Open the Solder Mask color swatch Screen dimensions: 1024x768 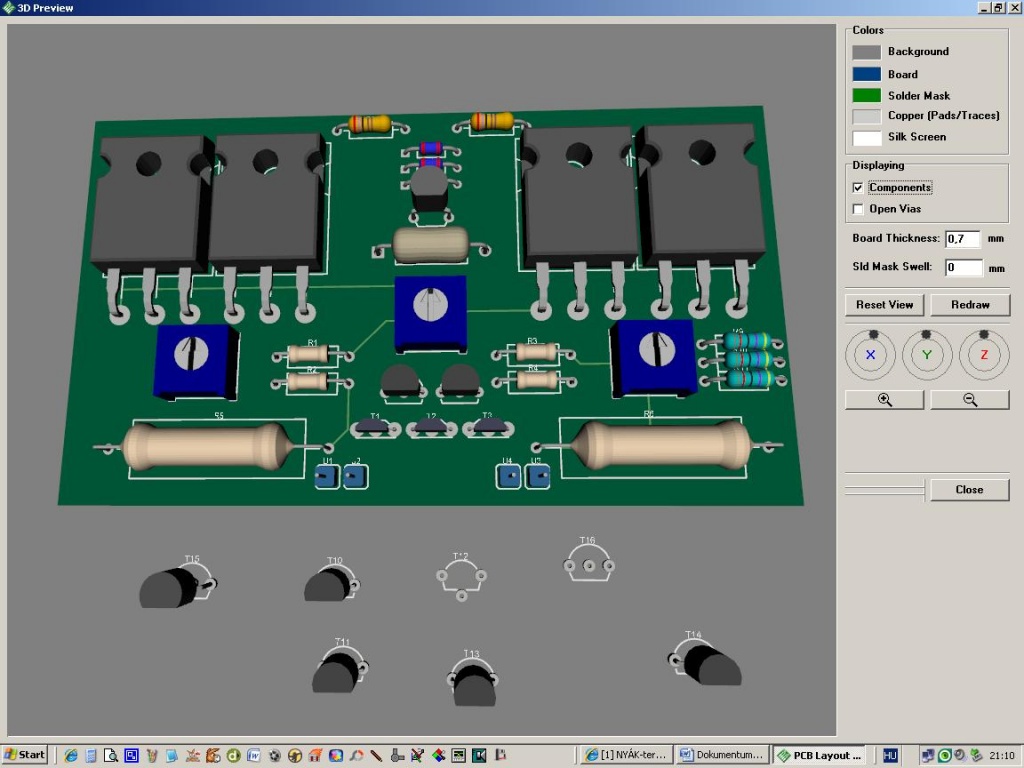coord(867,95)
